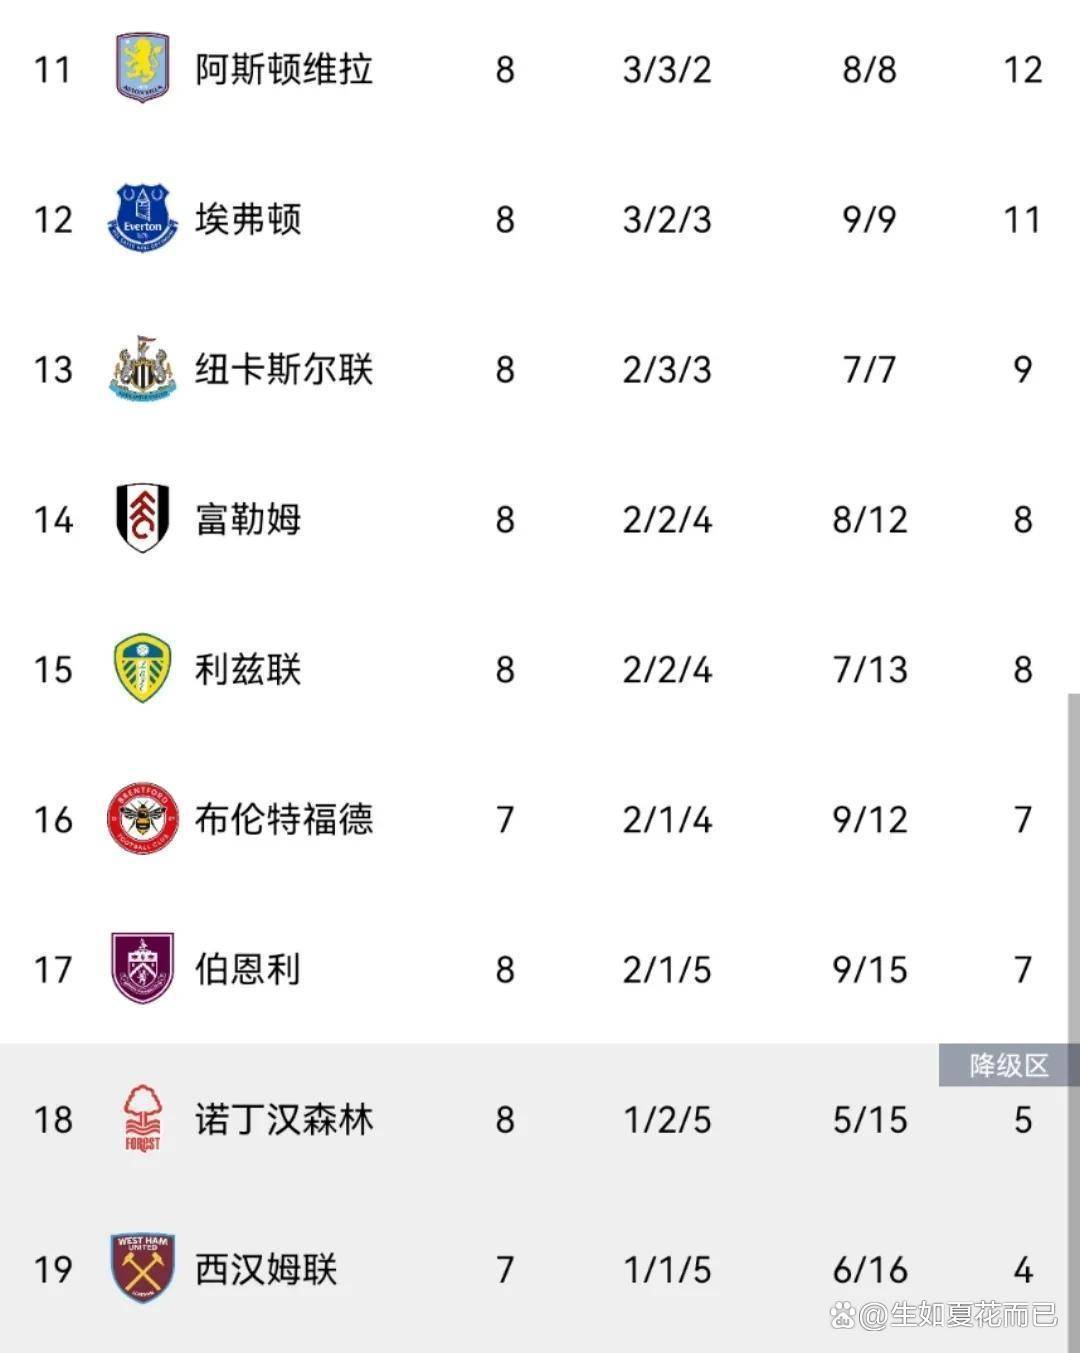This screenshot has height=1353, width=1080.
Task: Select the Newcastle United crest icon
Action: pos(142,368)
